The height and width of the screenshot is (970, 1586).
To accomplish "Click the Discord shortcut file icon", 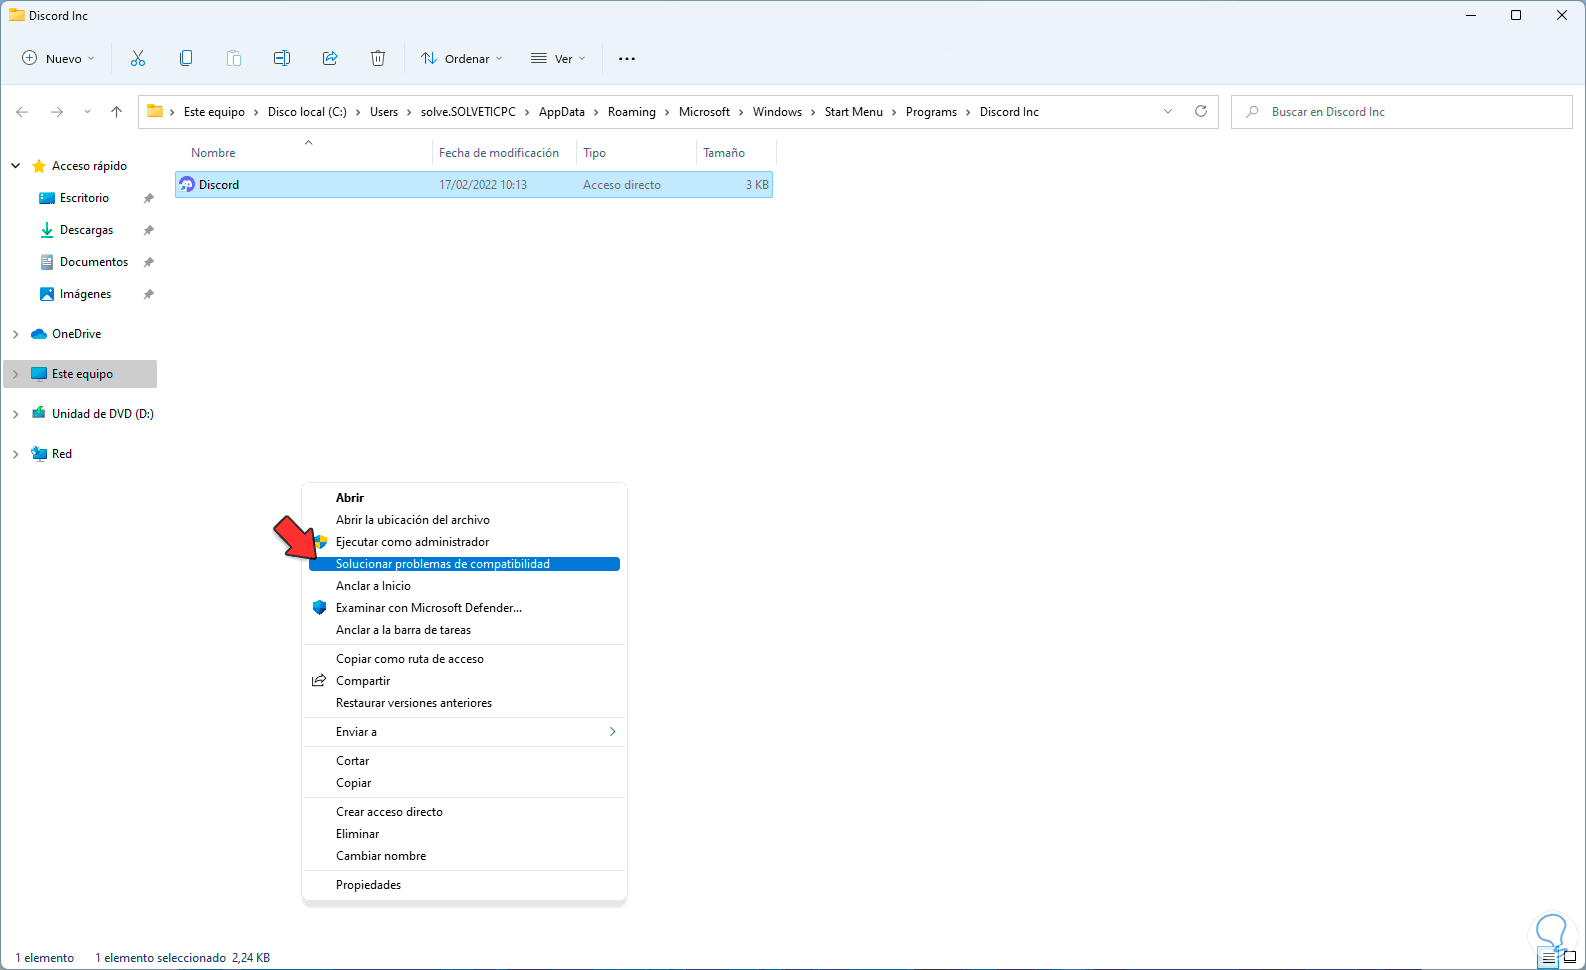I will point(187,184).
